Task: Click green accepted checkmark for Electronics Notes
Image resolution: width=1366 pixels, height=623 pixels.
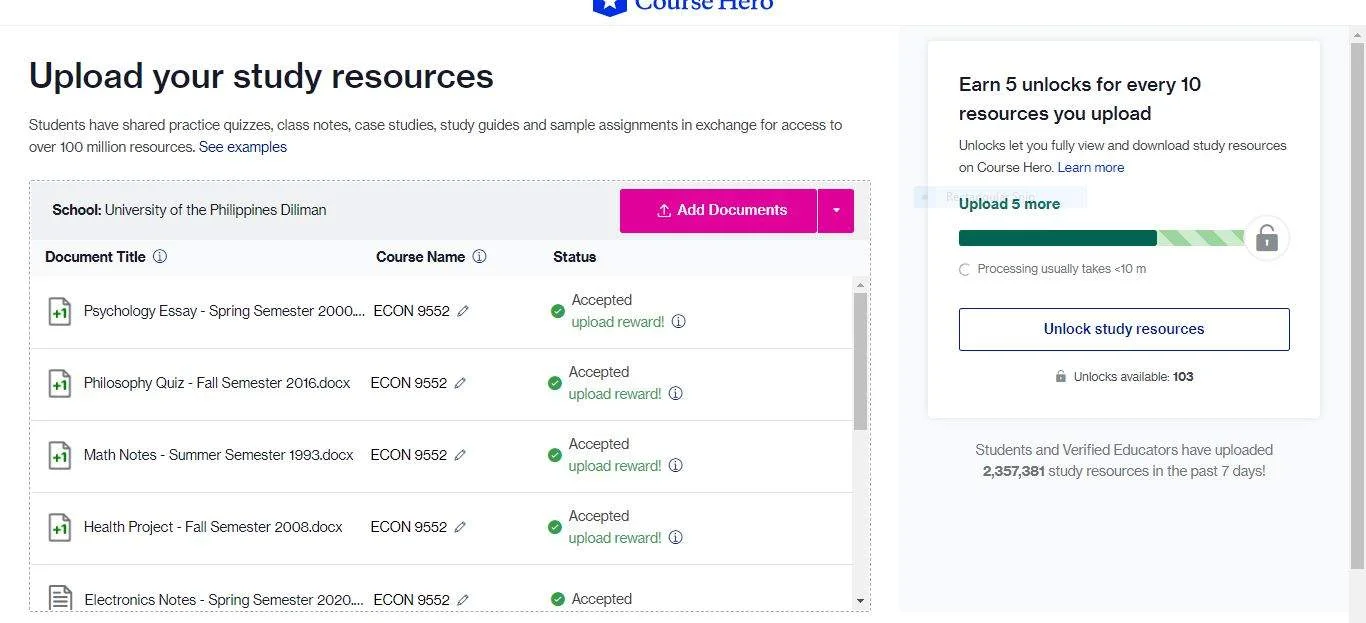Action: pyautogui.click(x=558, y=599)
